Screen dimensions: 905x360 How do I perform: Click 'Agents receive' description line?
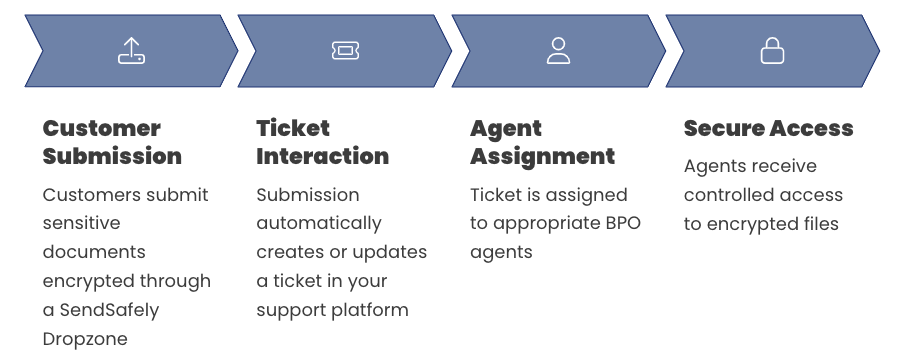point(750,167)
